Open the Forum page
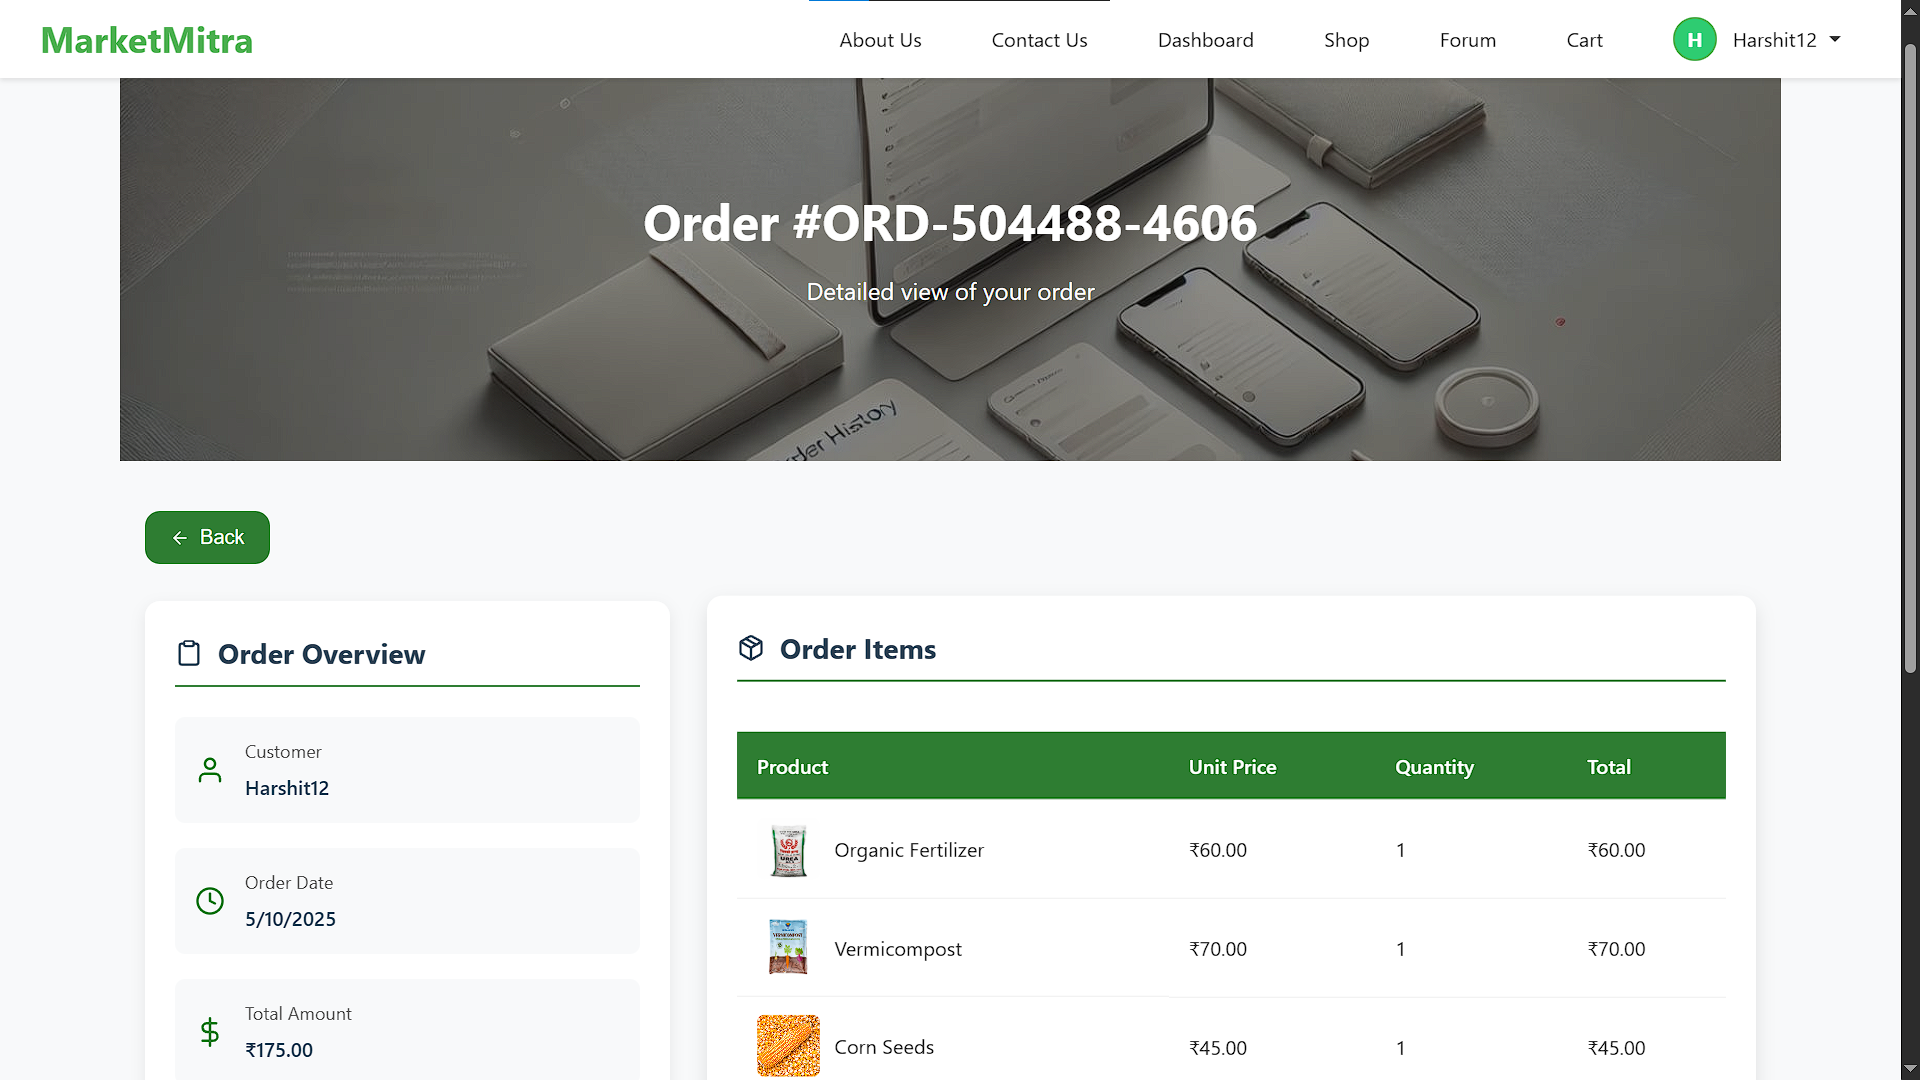 coord(1467,40)
